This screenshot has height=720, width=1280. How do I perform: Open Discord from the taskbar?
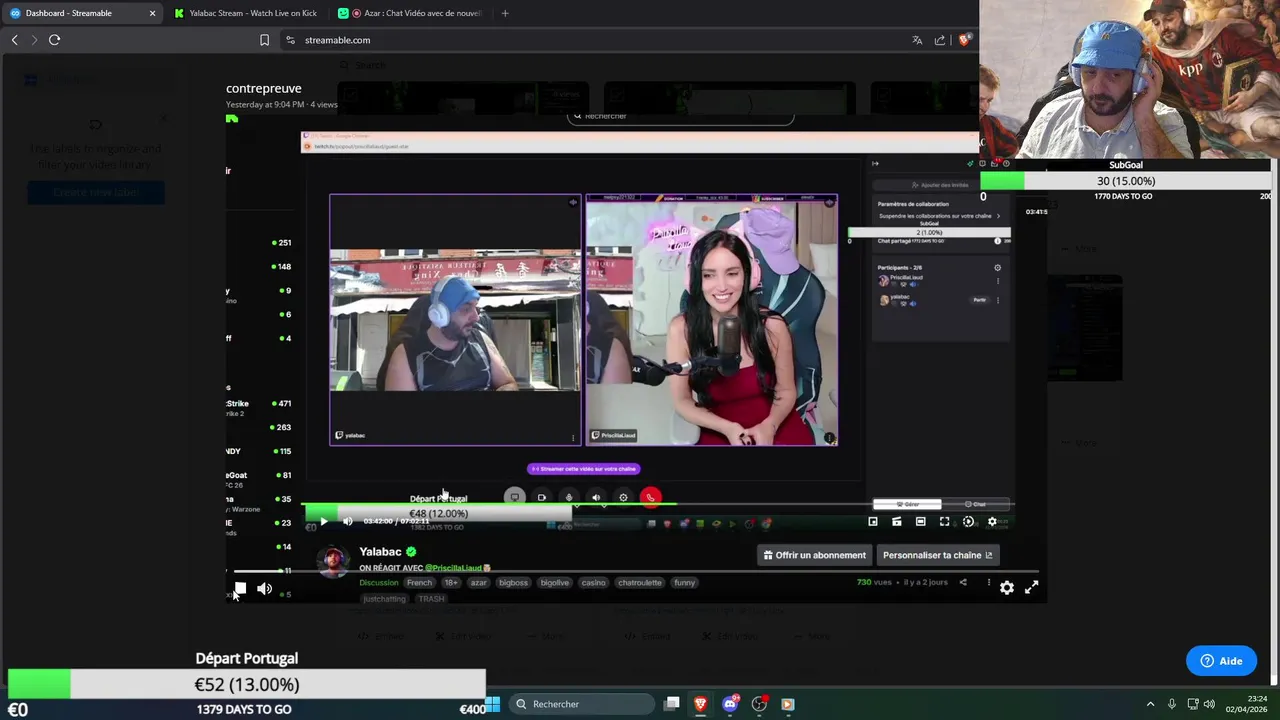pyautogui.click(x=730, y=704)
